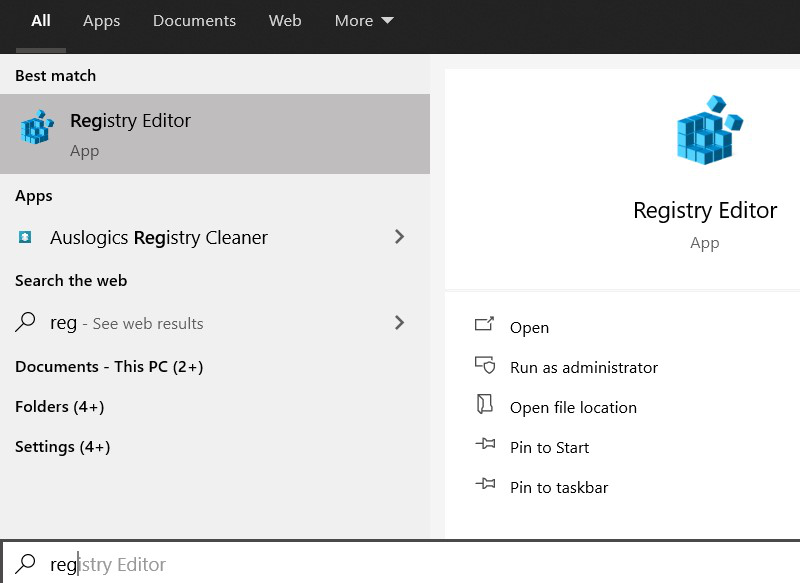Click into the search text field
Screen dimensions: 800x583
(x=400, y=564)
